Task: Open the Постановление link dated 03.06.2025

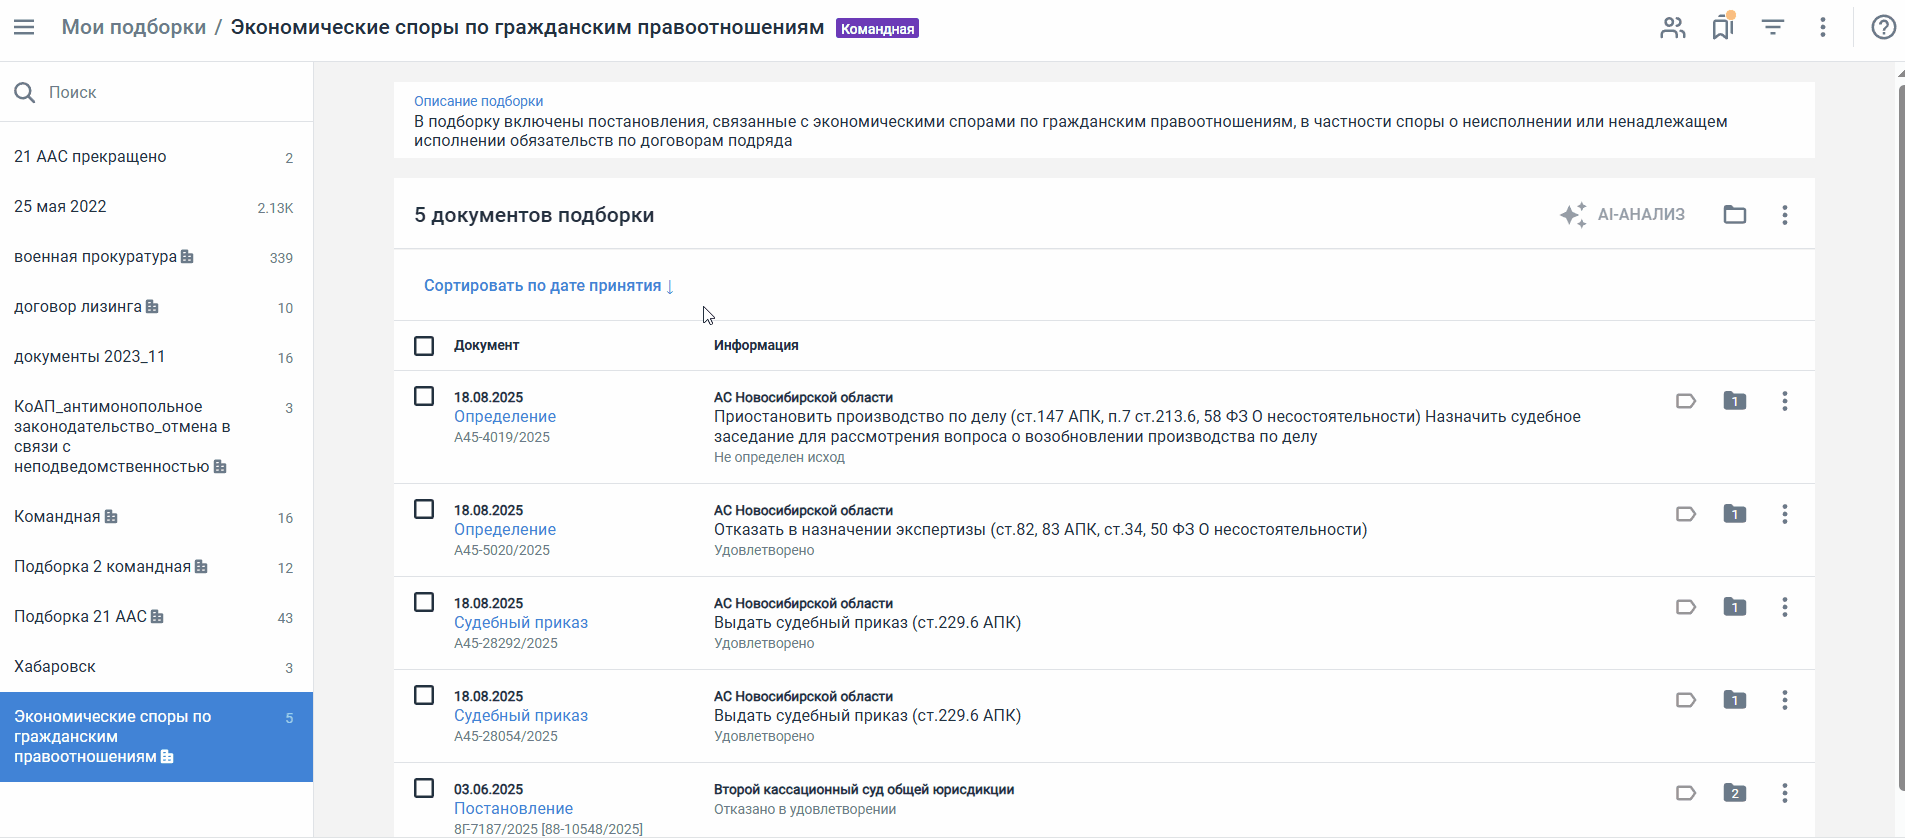Action: [513, 808]
